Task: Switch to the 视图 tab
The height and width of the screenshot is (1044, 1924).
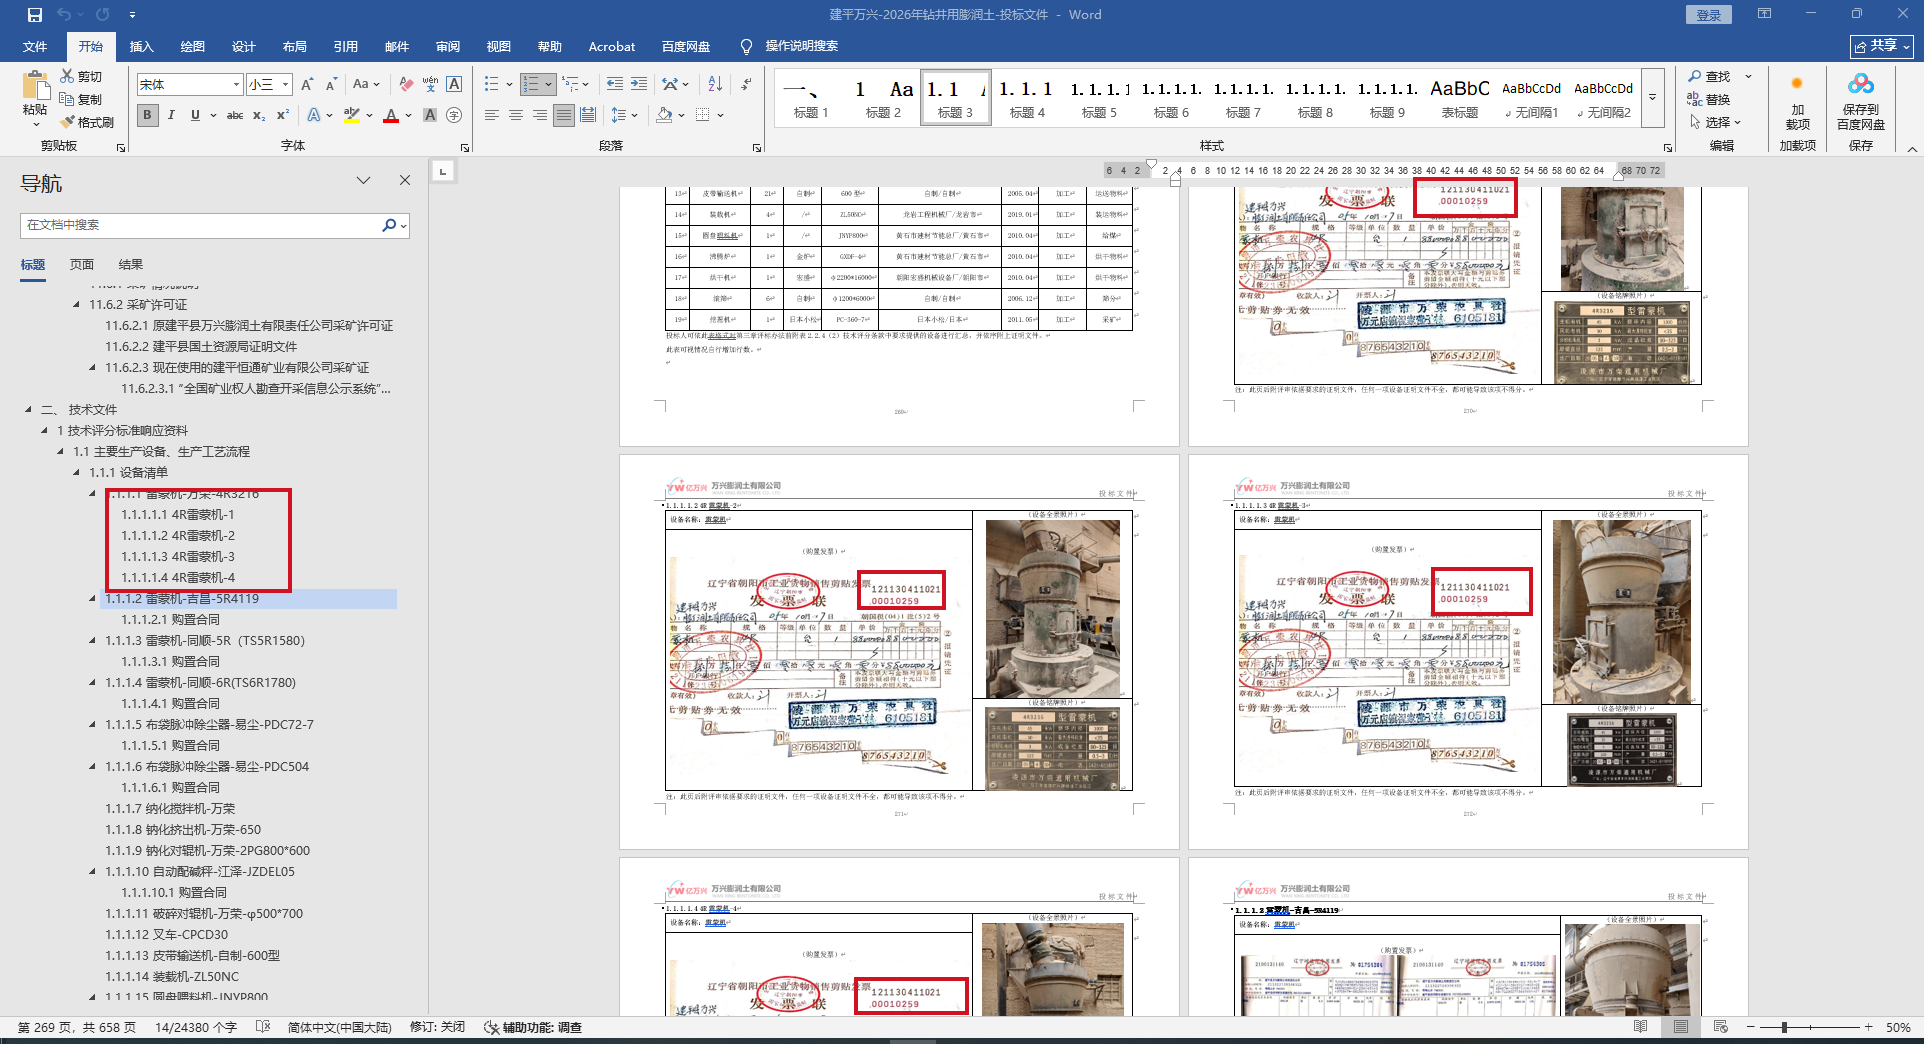Action: (499, 47)
